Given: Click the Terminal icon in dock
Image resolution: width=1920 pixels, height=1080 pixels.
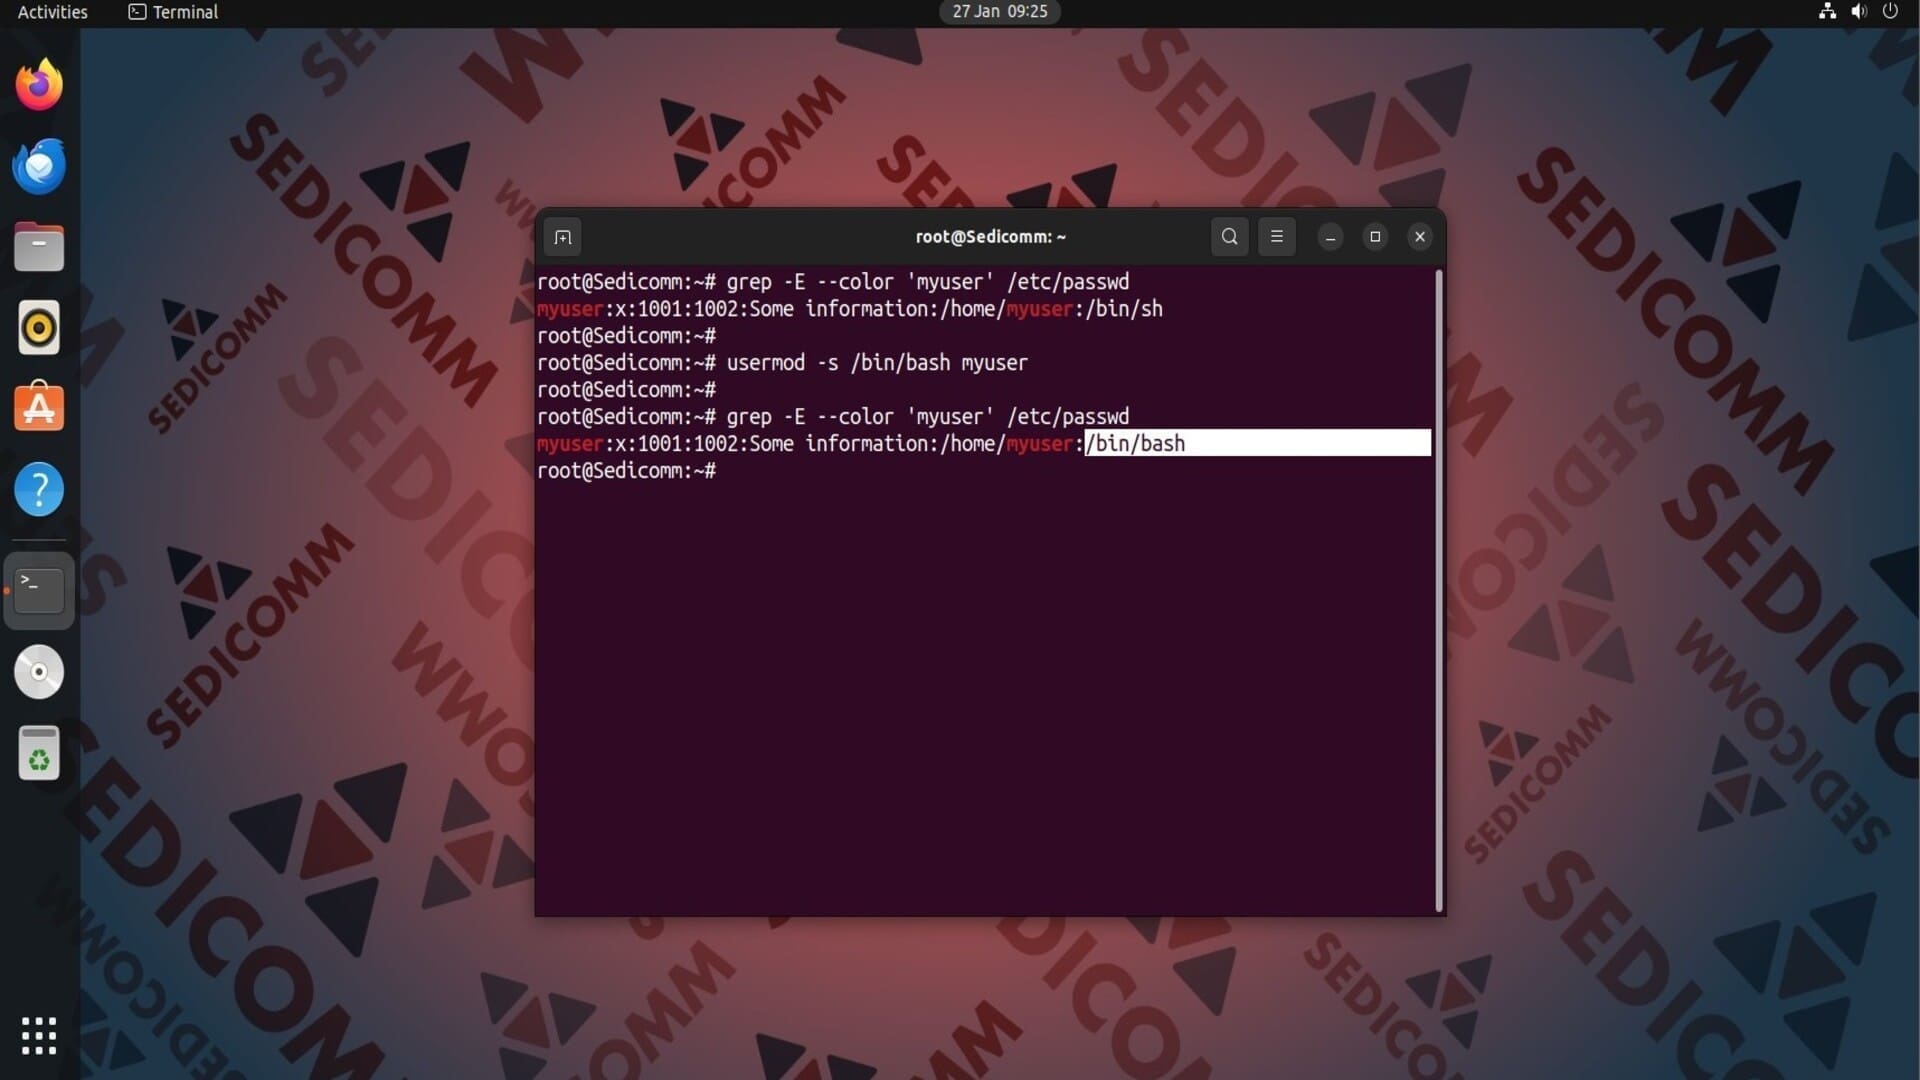Looking at the screenshot, I should (x=39, y=590).
